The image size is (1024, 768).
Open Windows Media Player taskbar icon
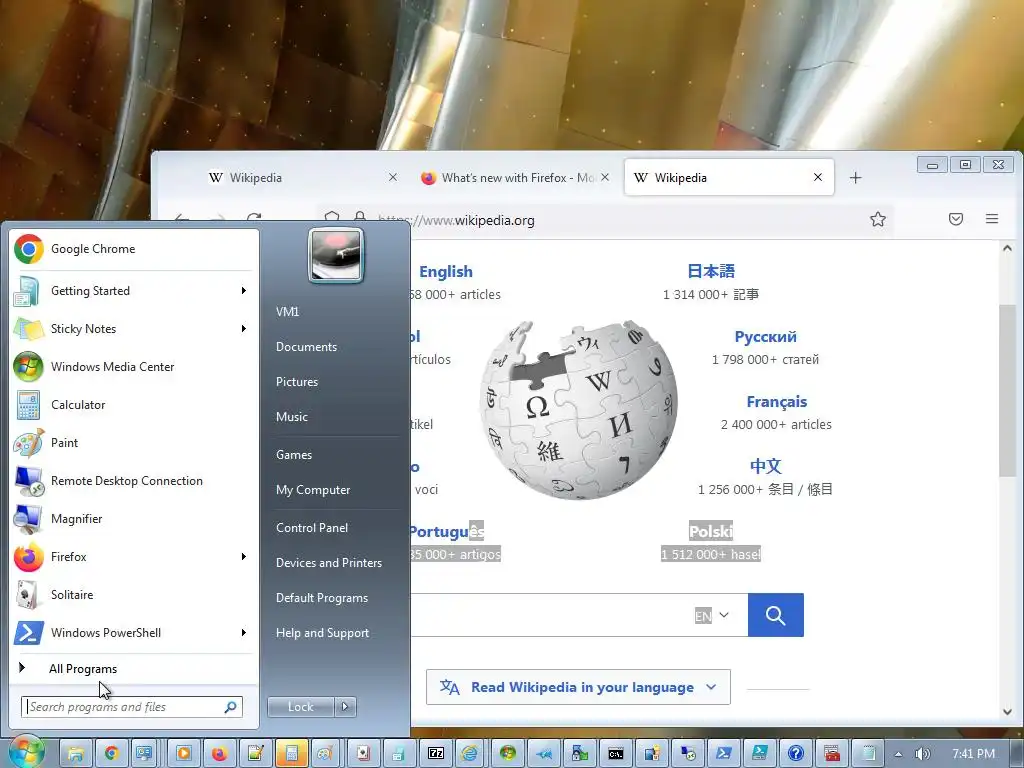point(184,754)
